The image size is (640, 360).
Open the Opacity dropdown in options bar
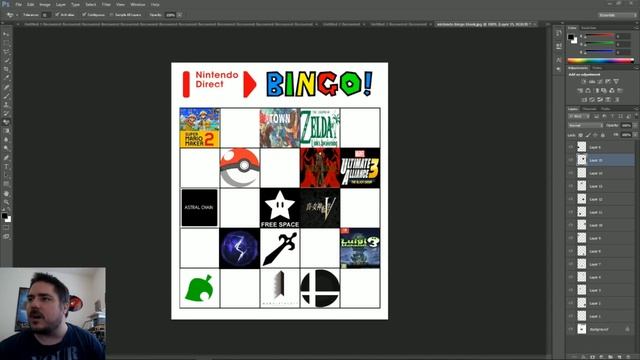pyautogui.click(x=179, y=15)
